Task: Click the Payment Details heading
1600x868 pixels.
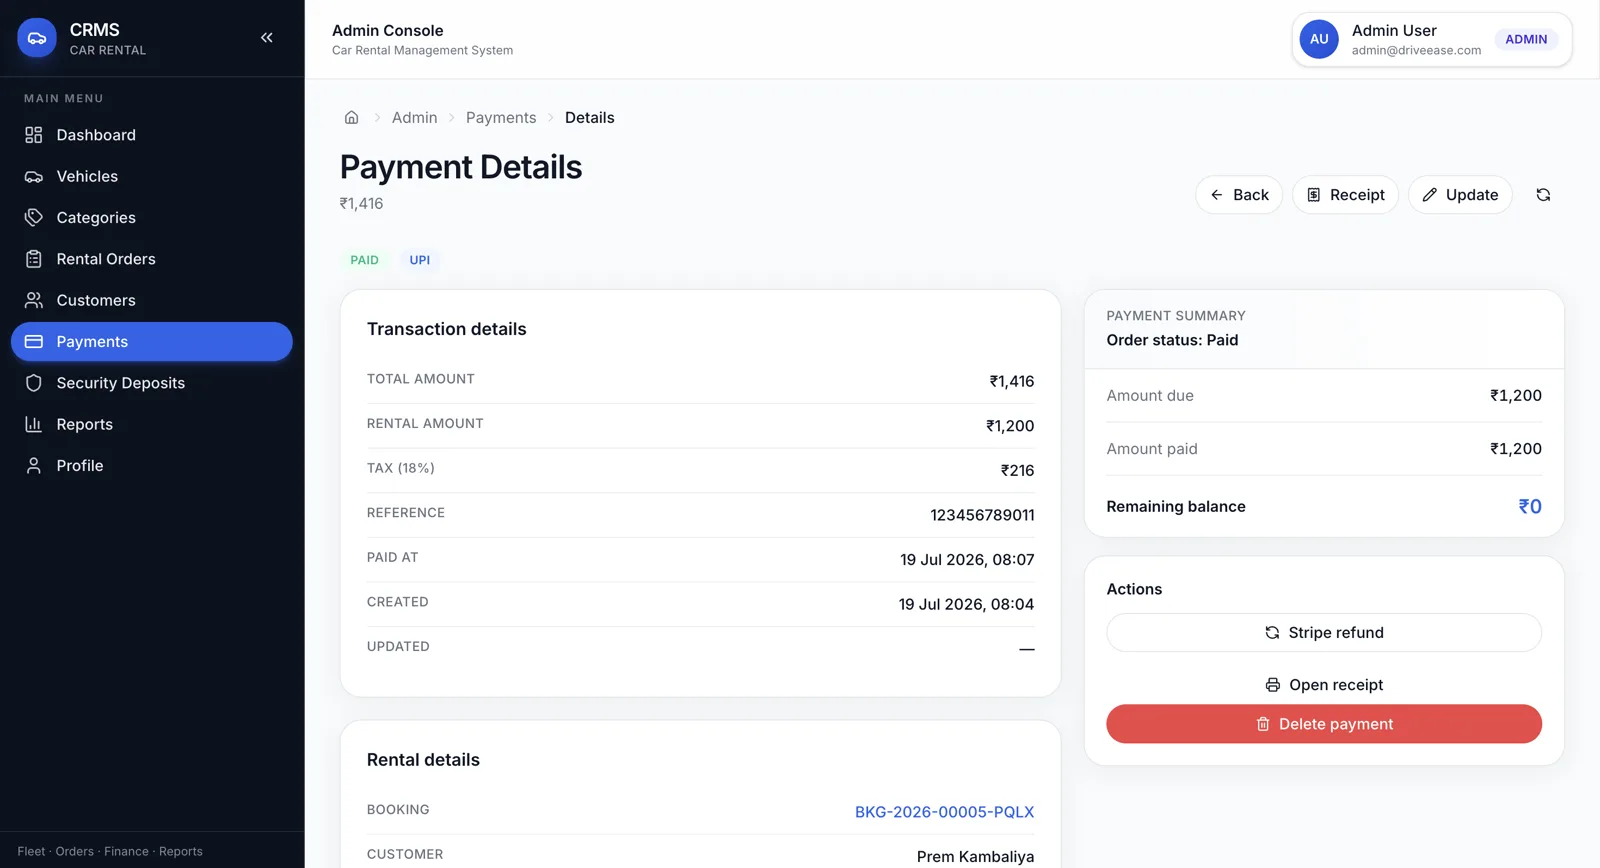Action: [x=461, y=167]
